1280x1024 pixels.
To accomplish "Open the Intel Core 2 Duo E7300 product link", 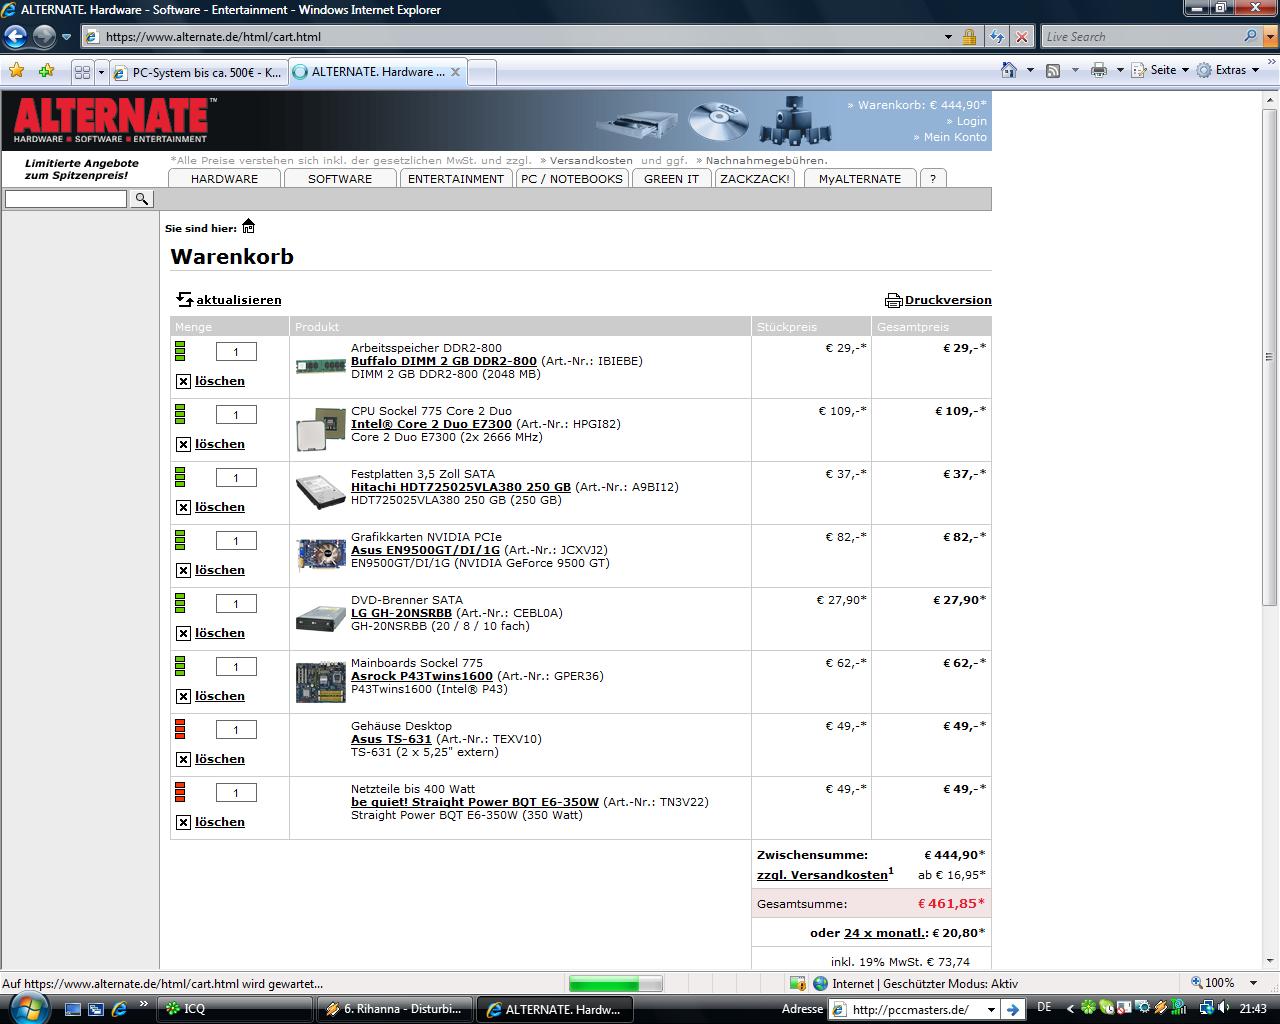I will [x=431, y=424].
